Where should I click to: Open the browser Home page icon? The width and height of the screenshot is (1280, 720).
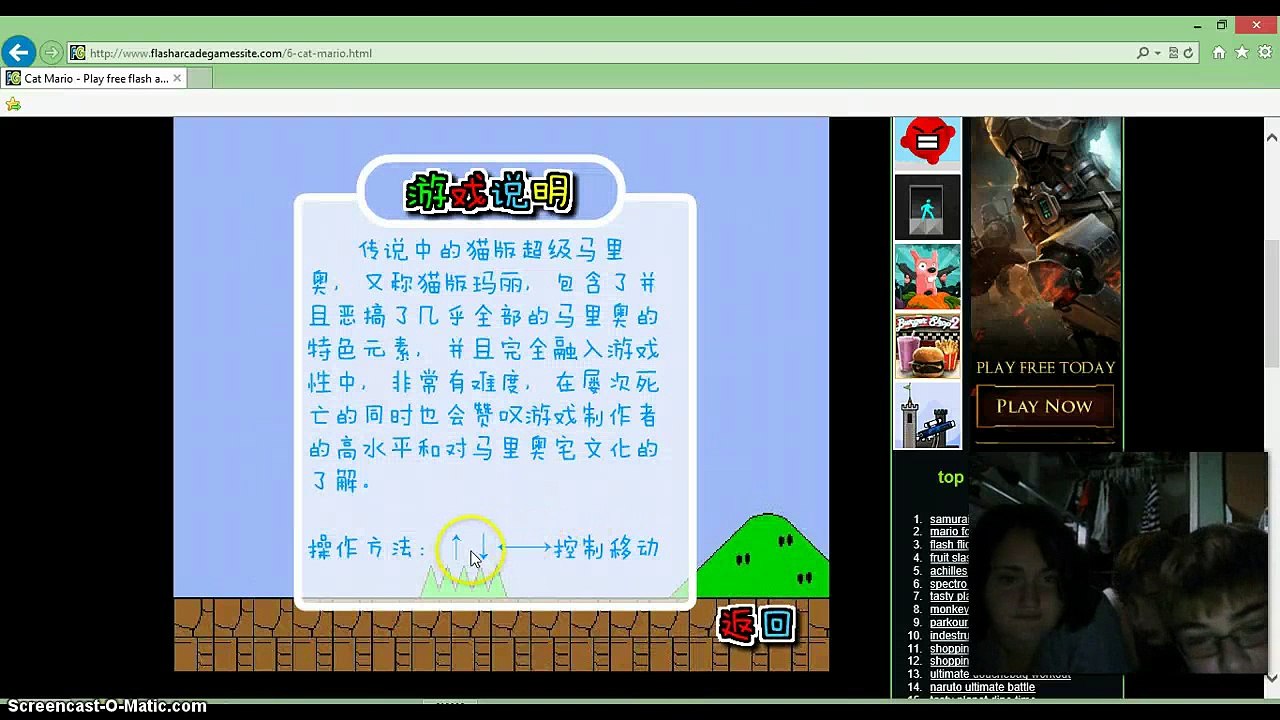[1219, 53]
